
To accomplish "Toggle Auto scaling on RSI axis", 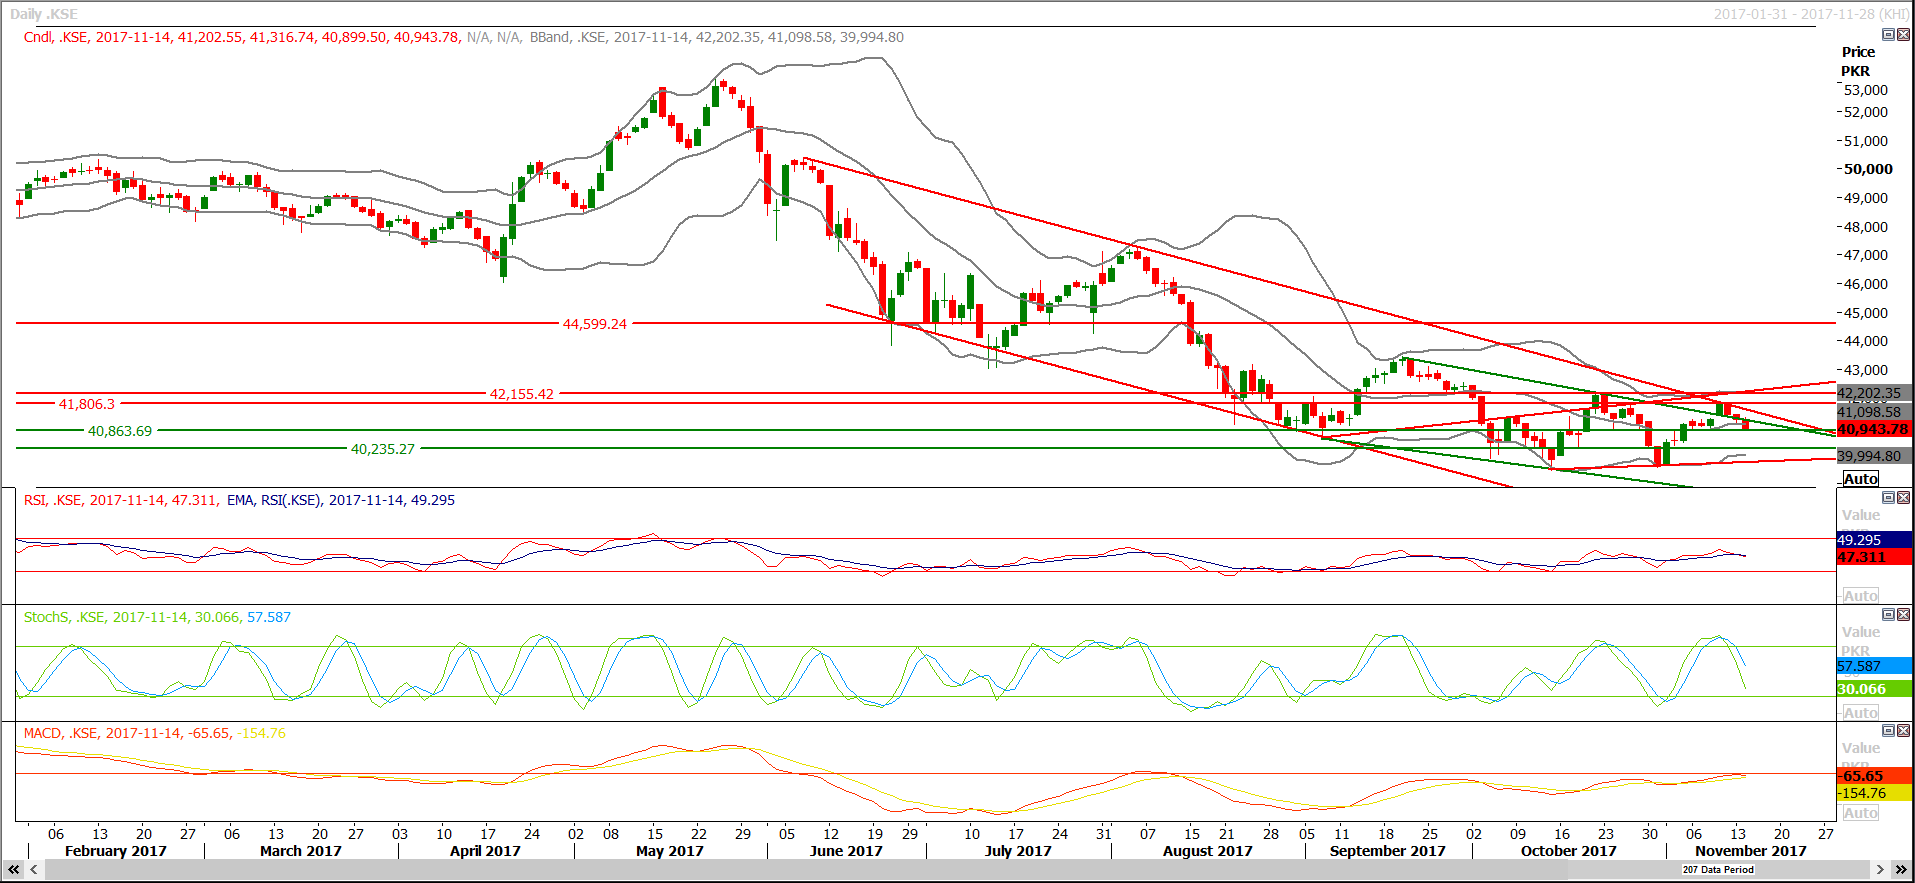I will [x=1860, y=596].
